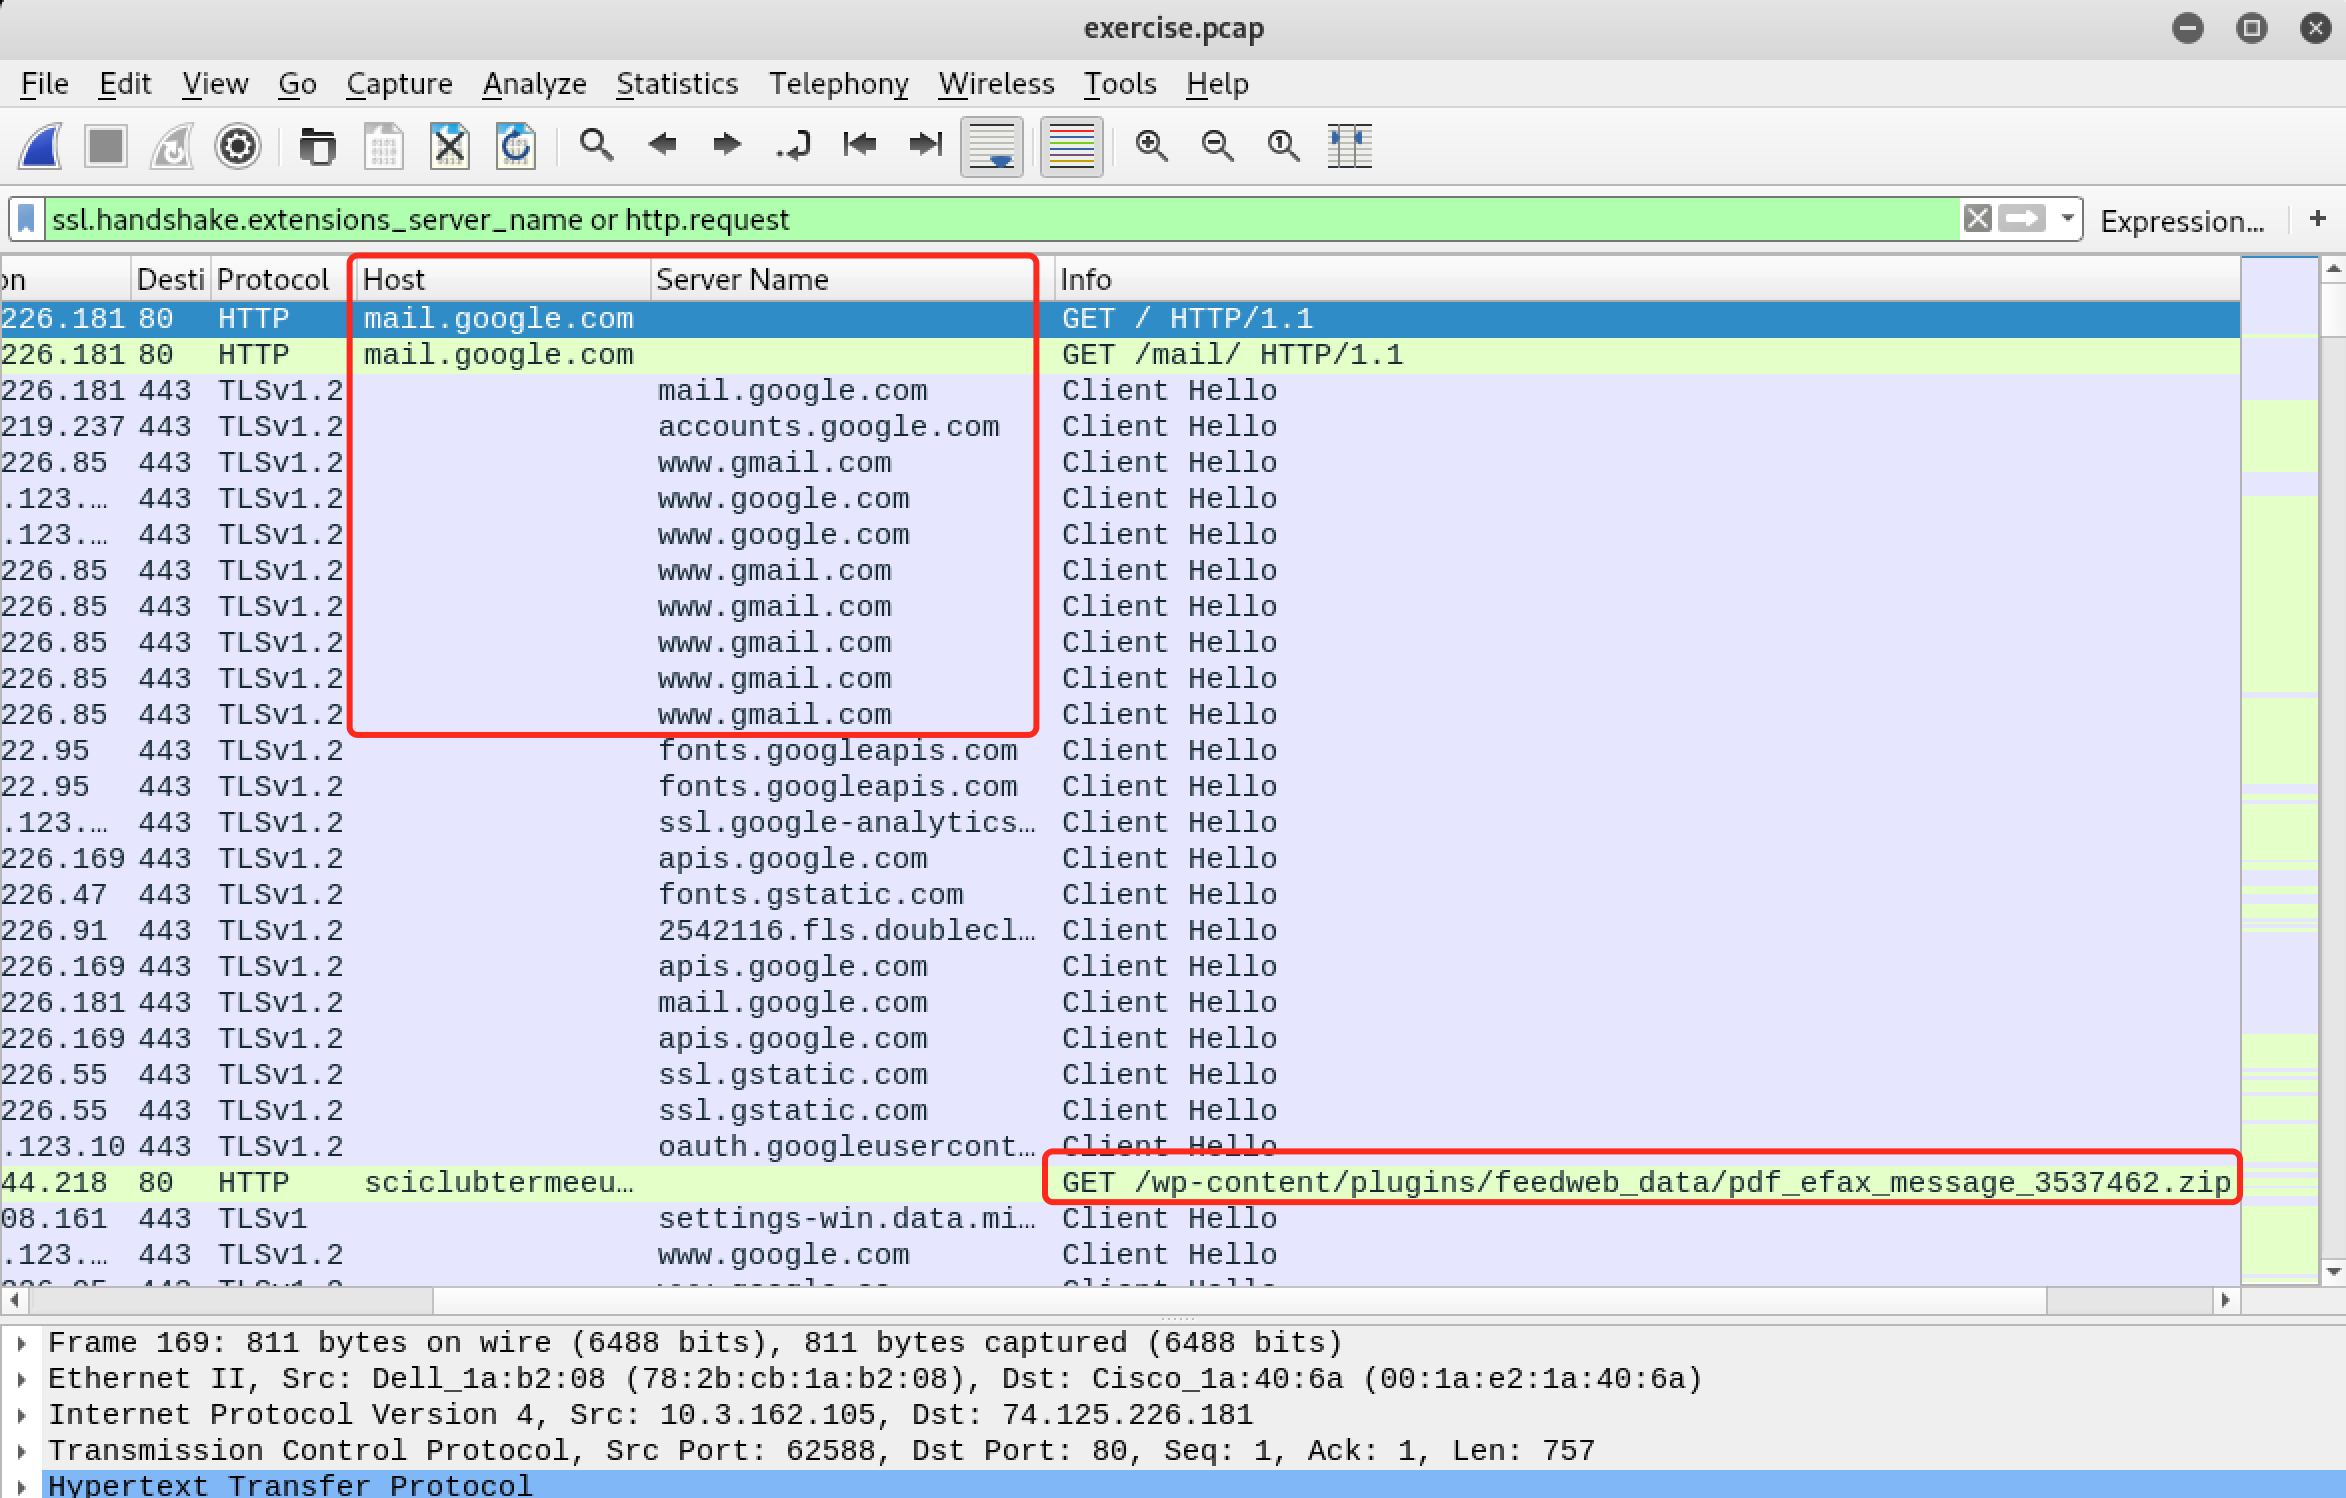Click the horizontal scrollbar of packet list
The width and height of the screenshot is (2346, 1498).
1240,1300
